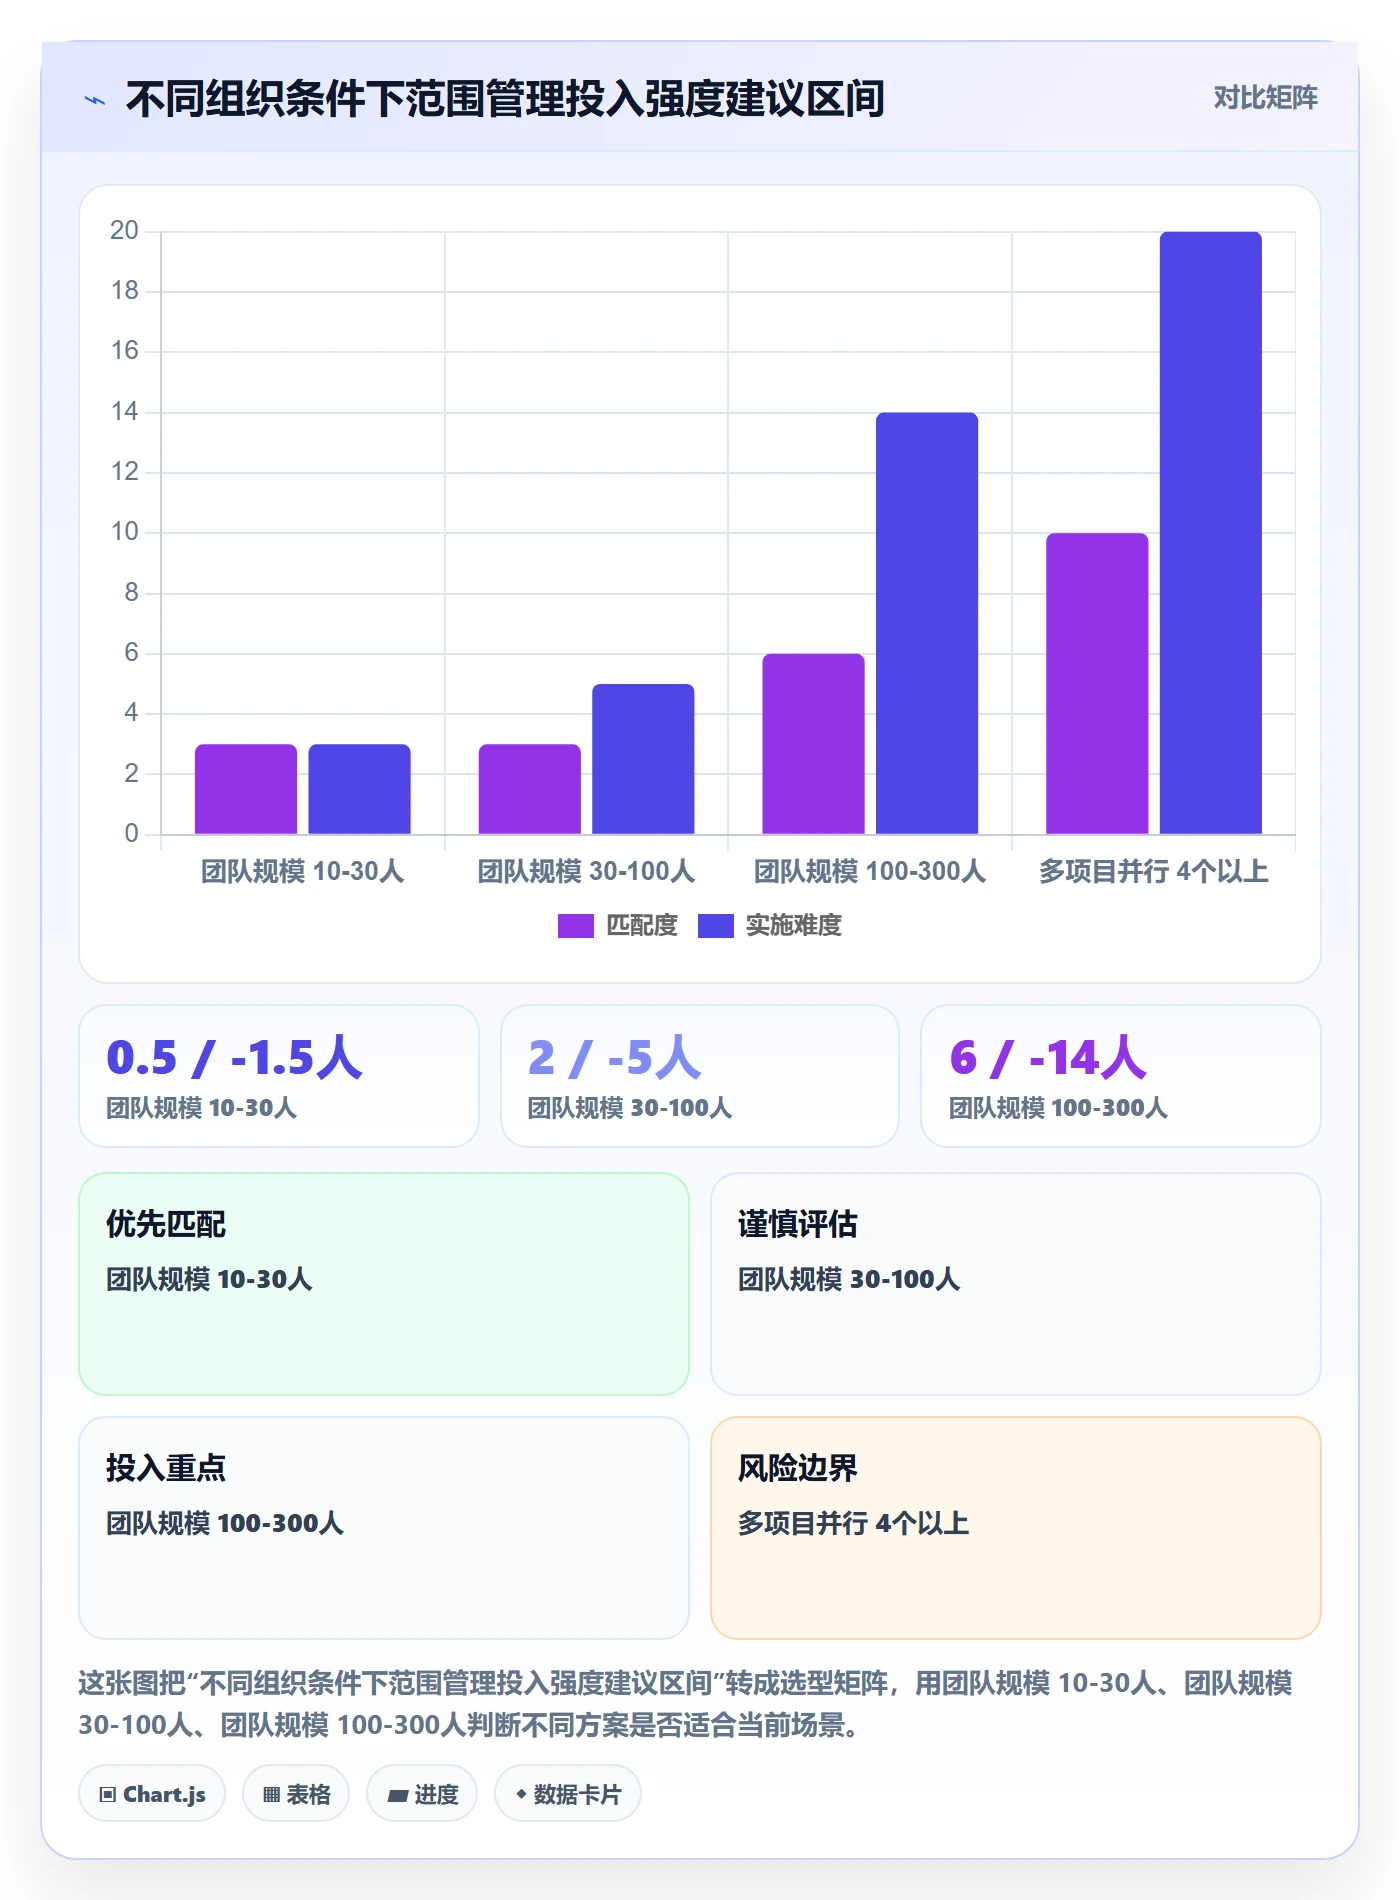Screen dimensions: 1400x1900
Task: Click the purple 匹配度 bar for 团队规模 100-300人
Action: pyautogui.click(x=813, y=744)
